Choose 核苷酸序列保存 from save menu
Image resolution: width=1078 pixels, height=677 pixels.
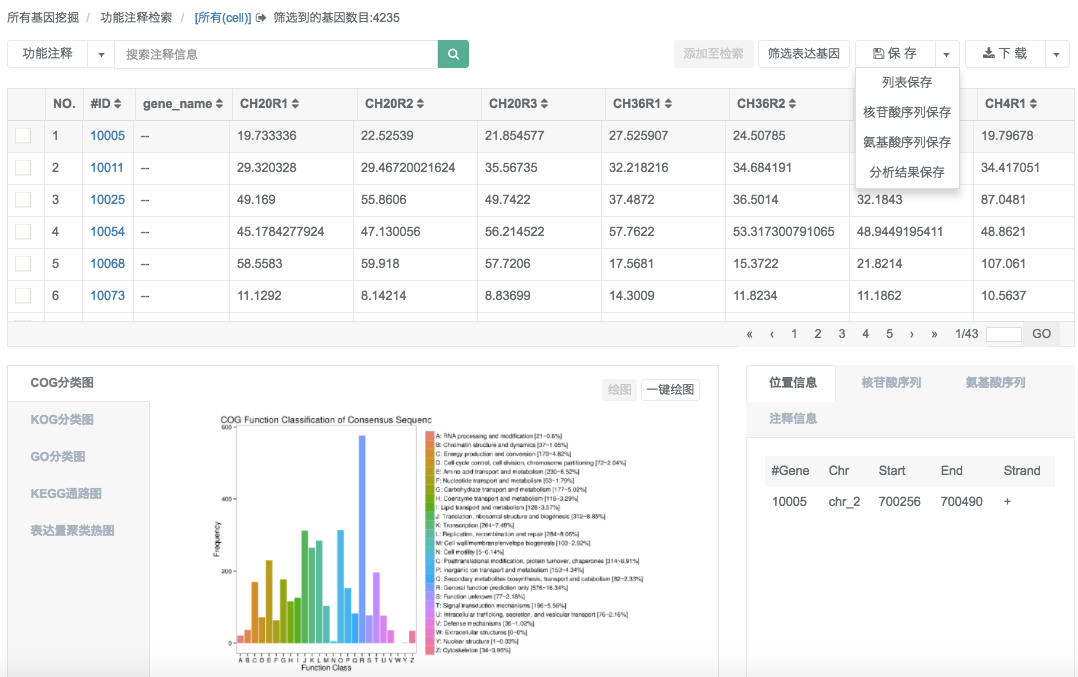coord(907,112)
